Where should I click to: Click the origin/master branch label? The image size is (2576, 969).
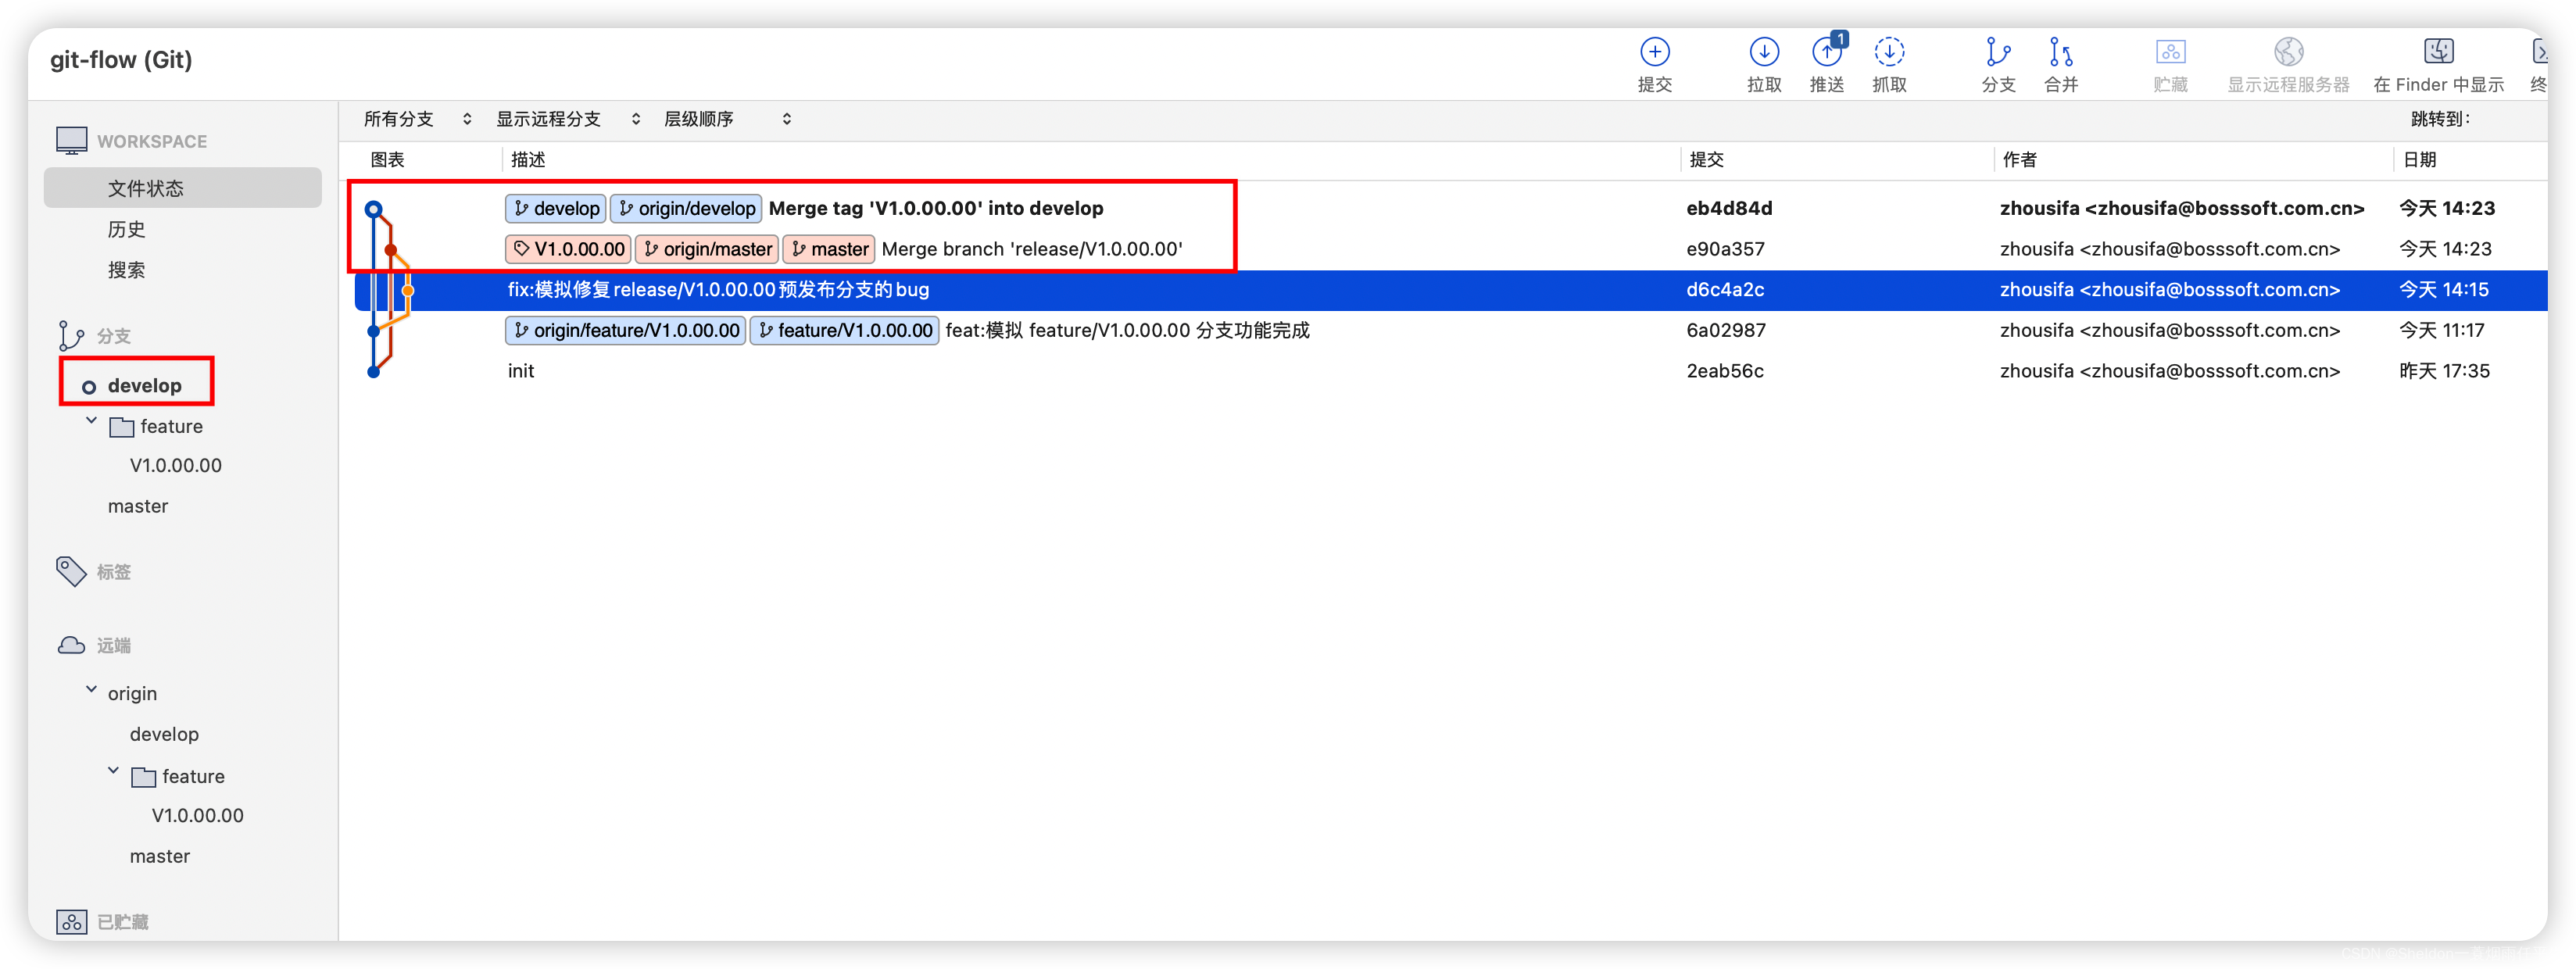click(707, 249)
